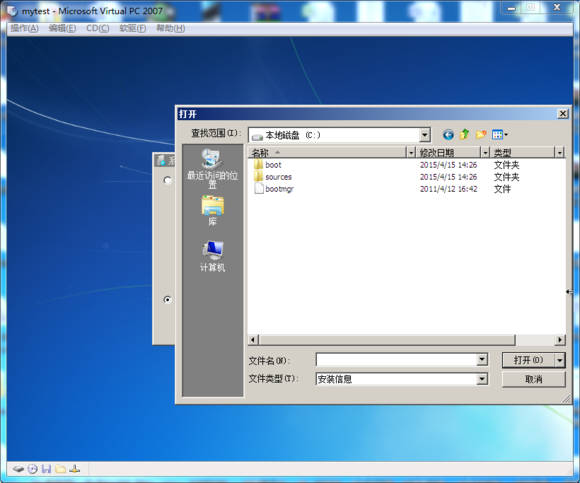Click the horizontal scrollbar thumb
Viewport: 580px width, 483px height.
point(387,340)
